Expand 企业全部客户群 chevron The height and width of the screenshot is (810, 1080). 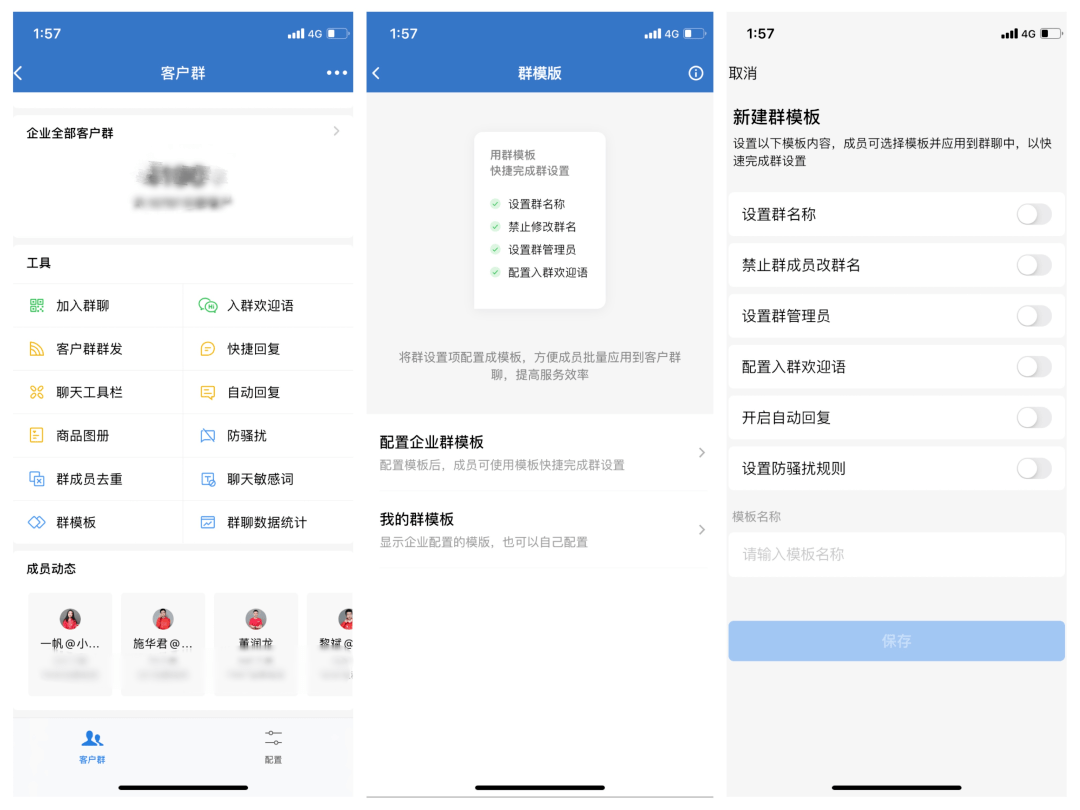tap(336, 131)
